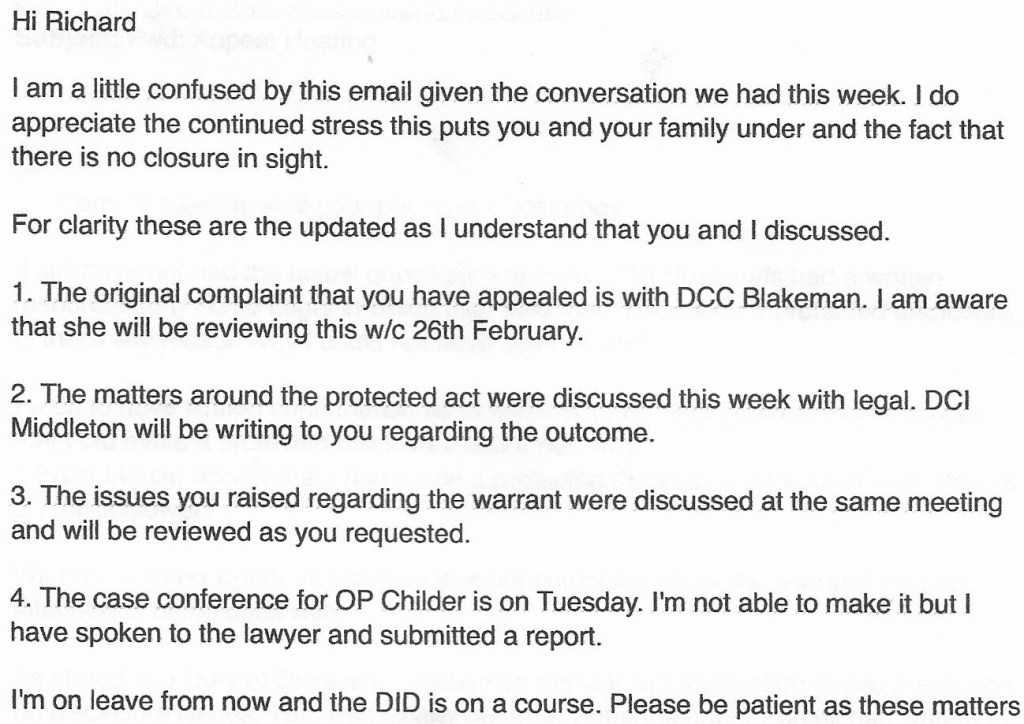Click the list number "1."

pos(21,297)
